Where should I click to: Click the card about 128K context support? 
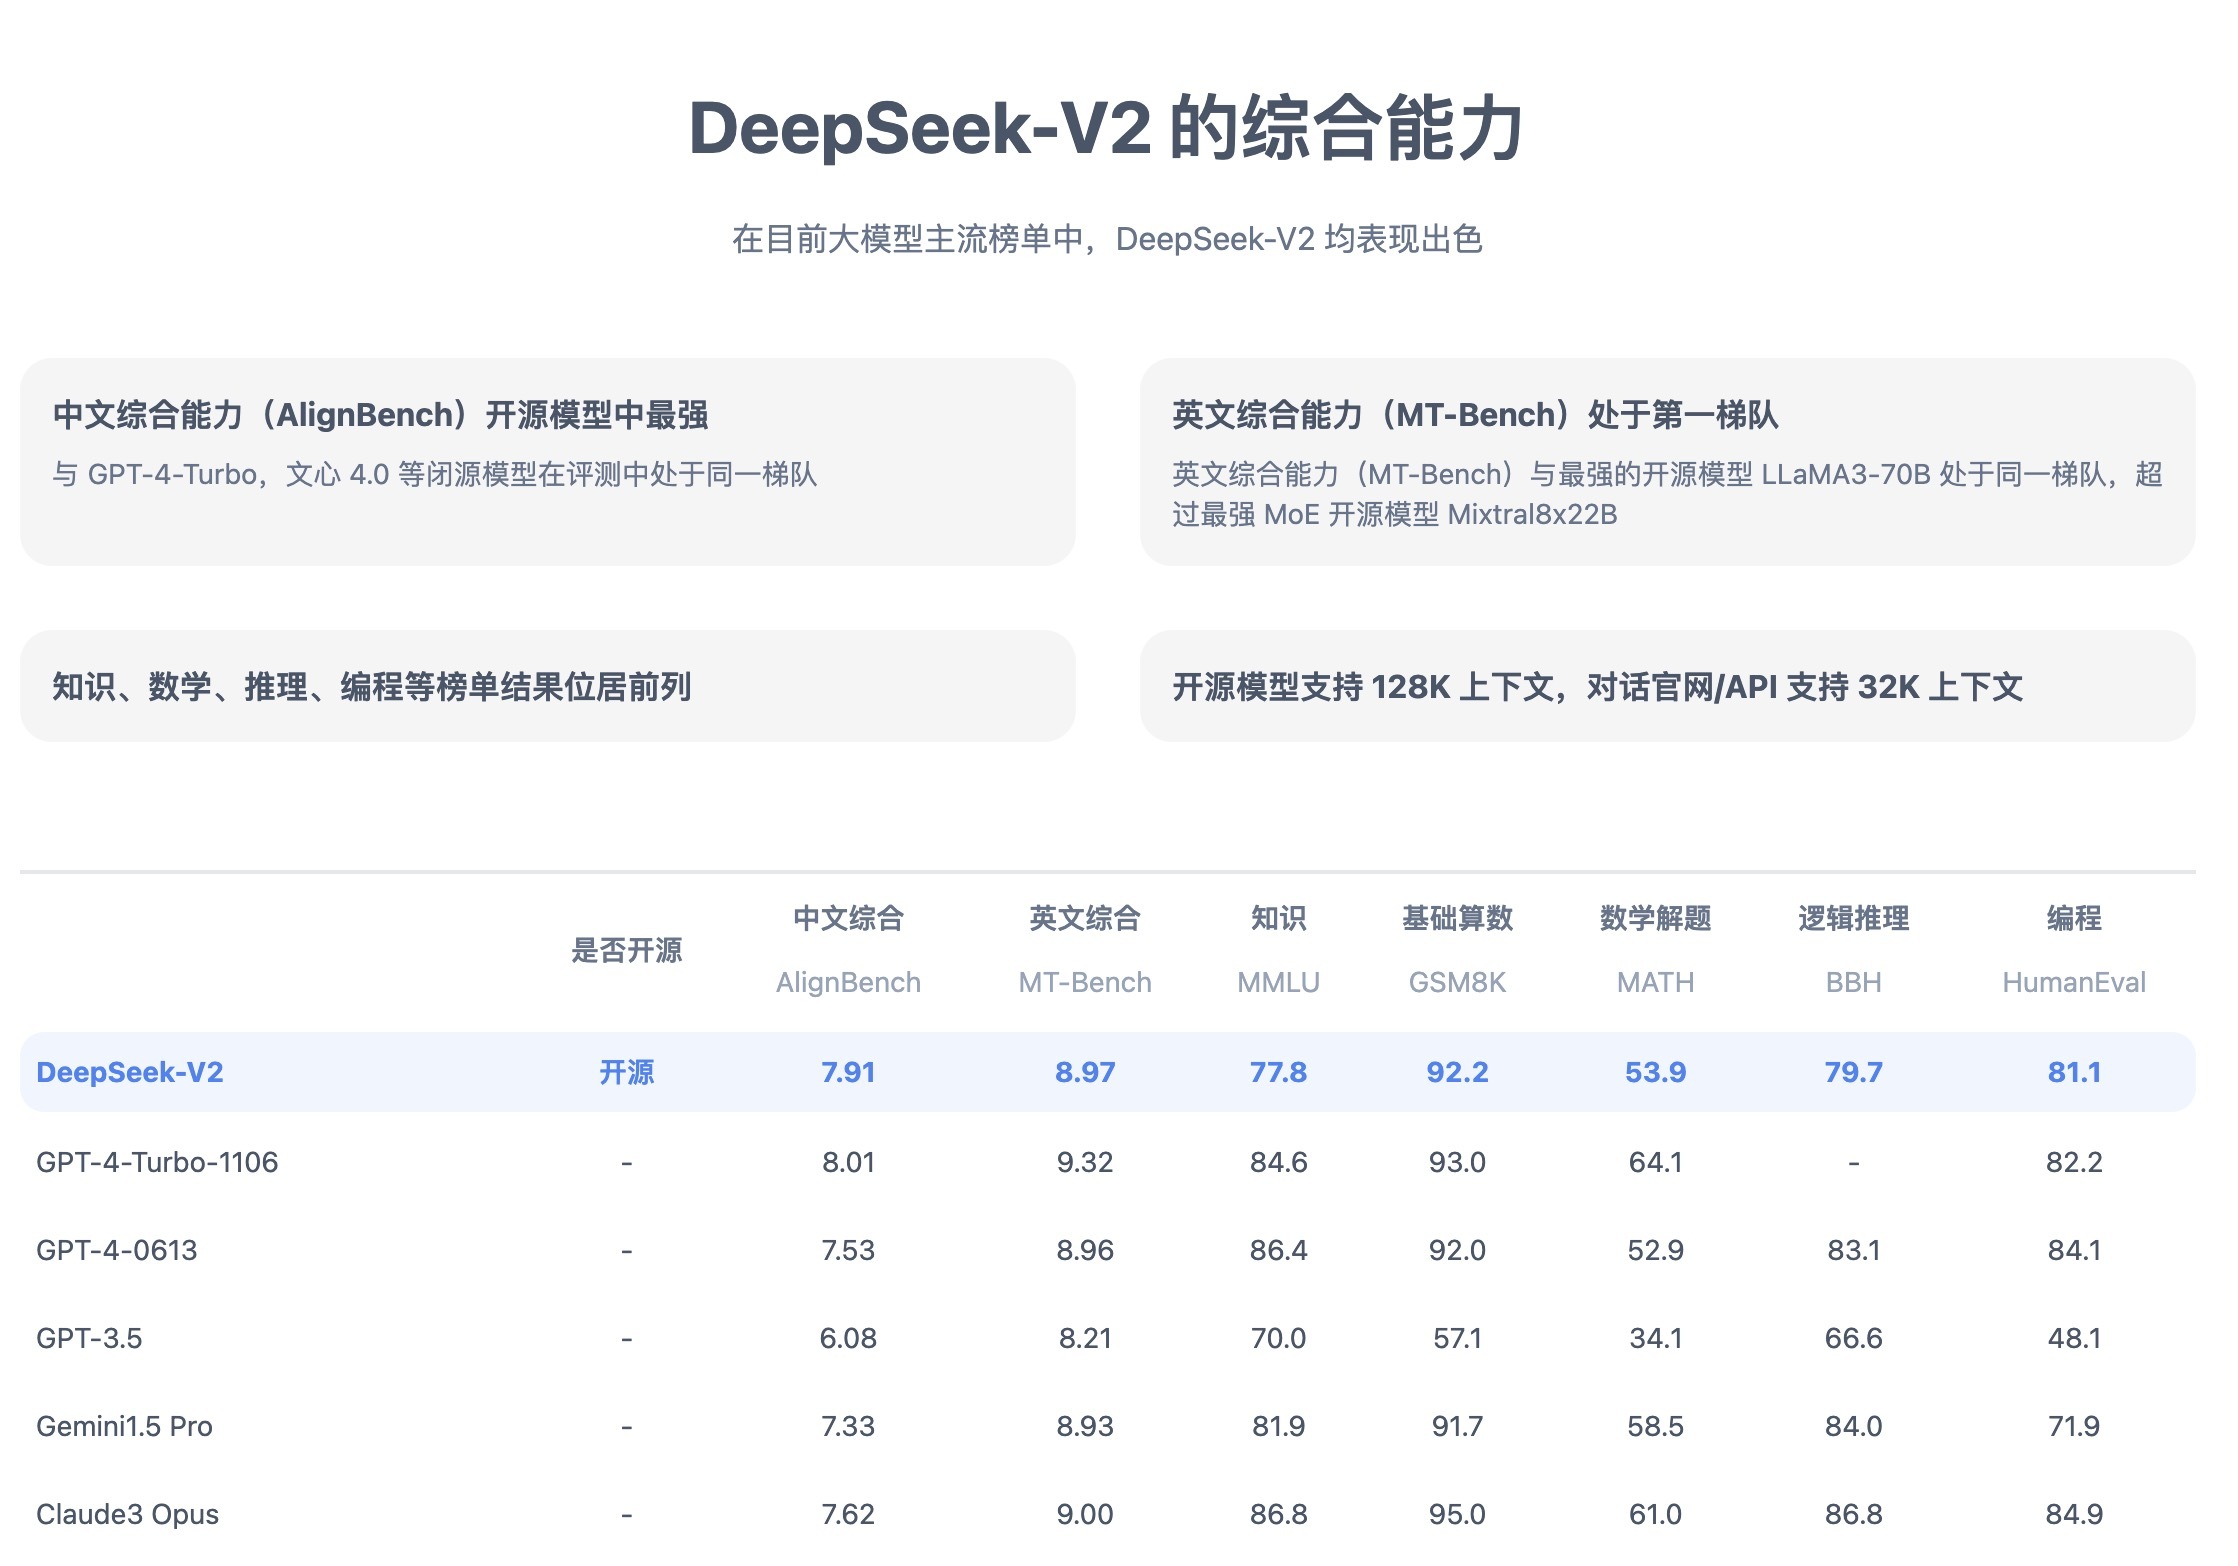[1667, 686]
